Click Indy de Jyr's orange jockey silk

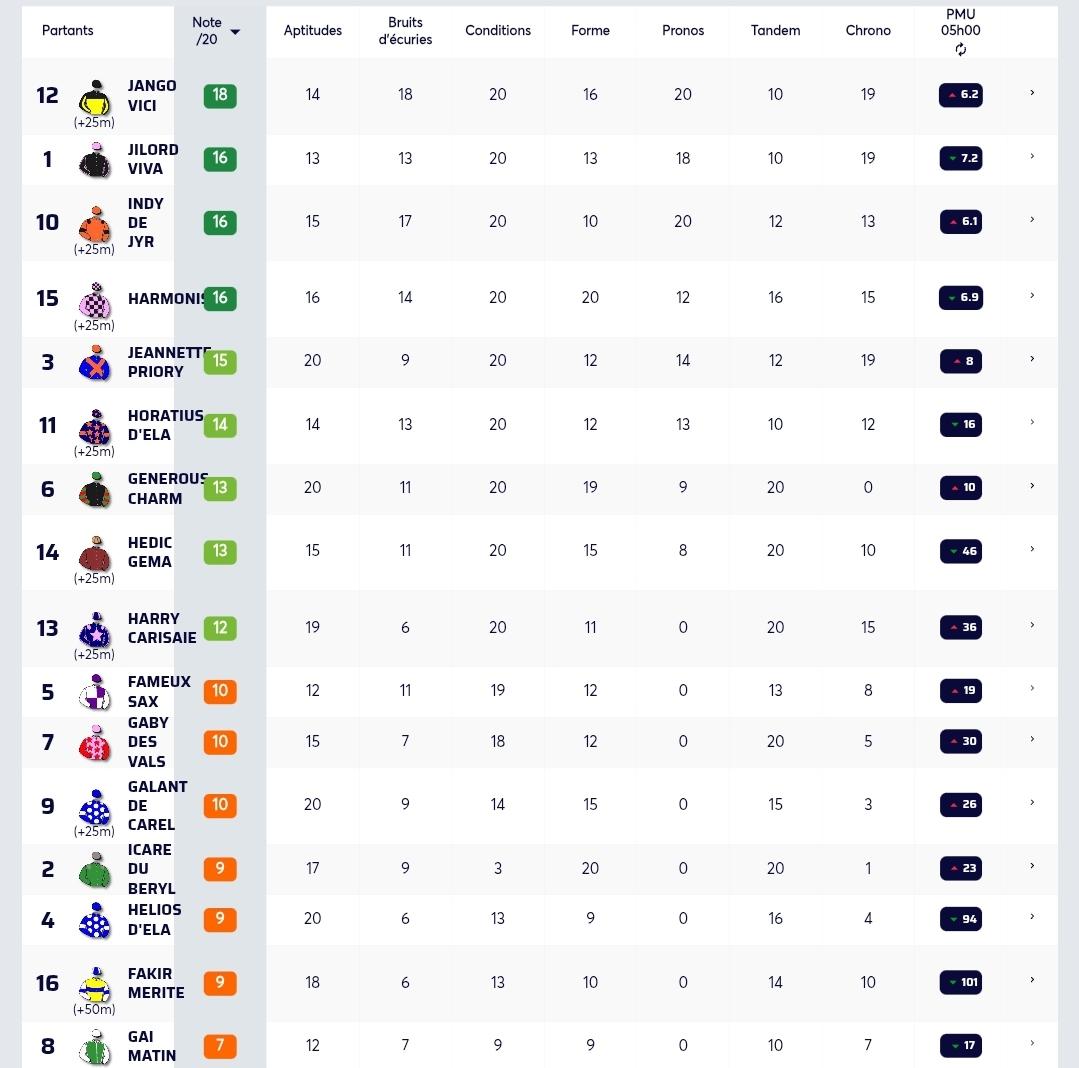pos(95,224)
